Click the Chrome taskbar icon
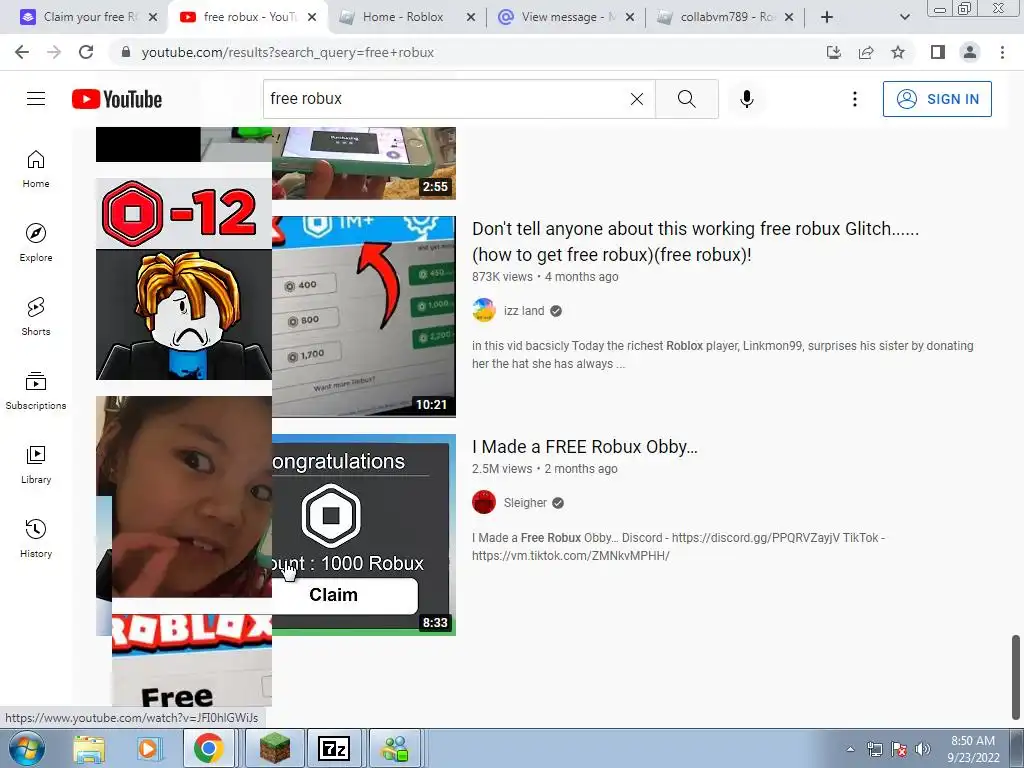 click(x=208, y=748)
